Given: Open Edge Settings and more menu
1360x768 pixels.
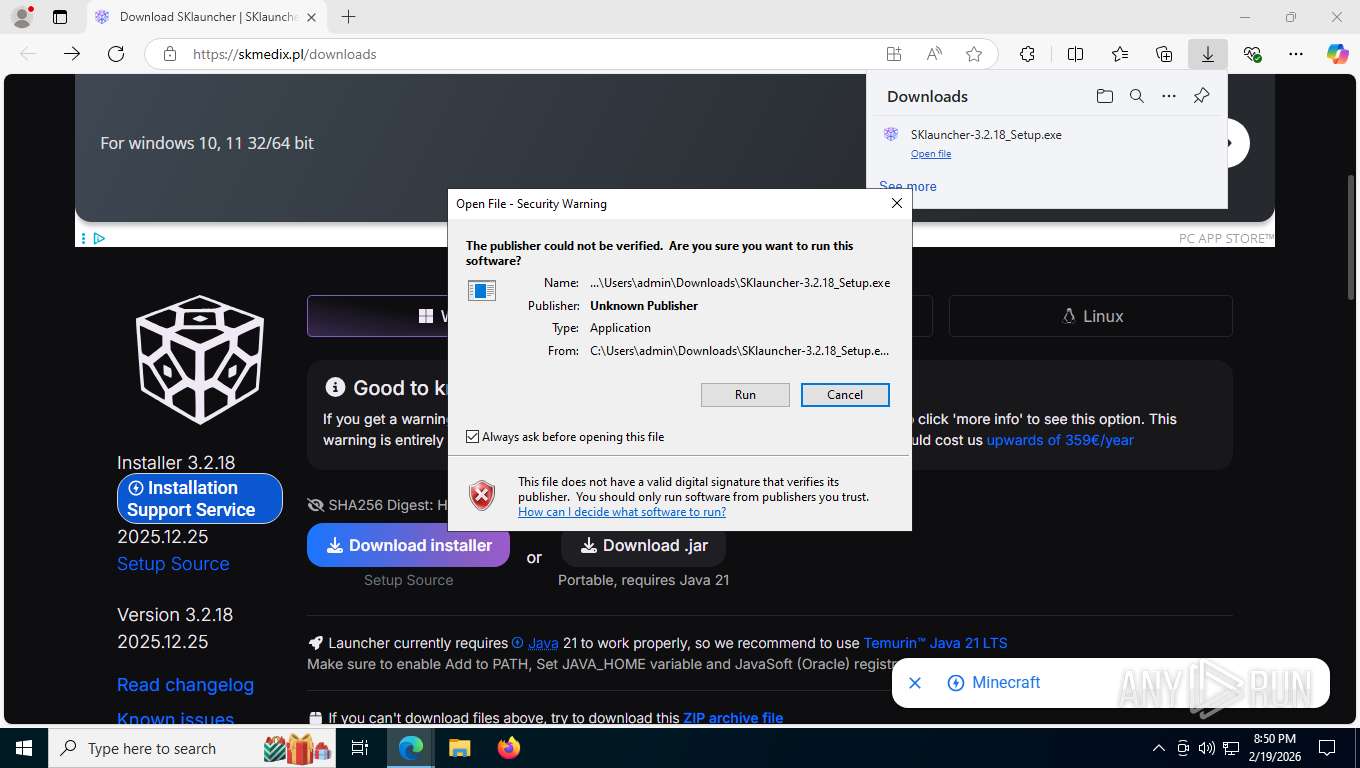Looking at the screenshot, I should point(1296,54).
